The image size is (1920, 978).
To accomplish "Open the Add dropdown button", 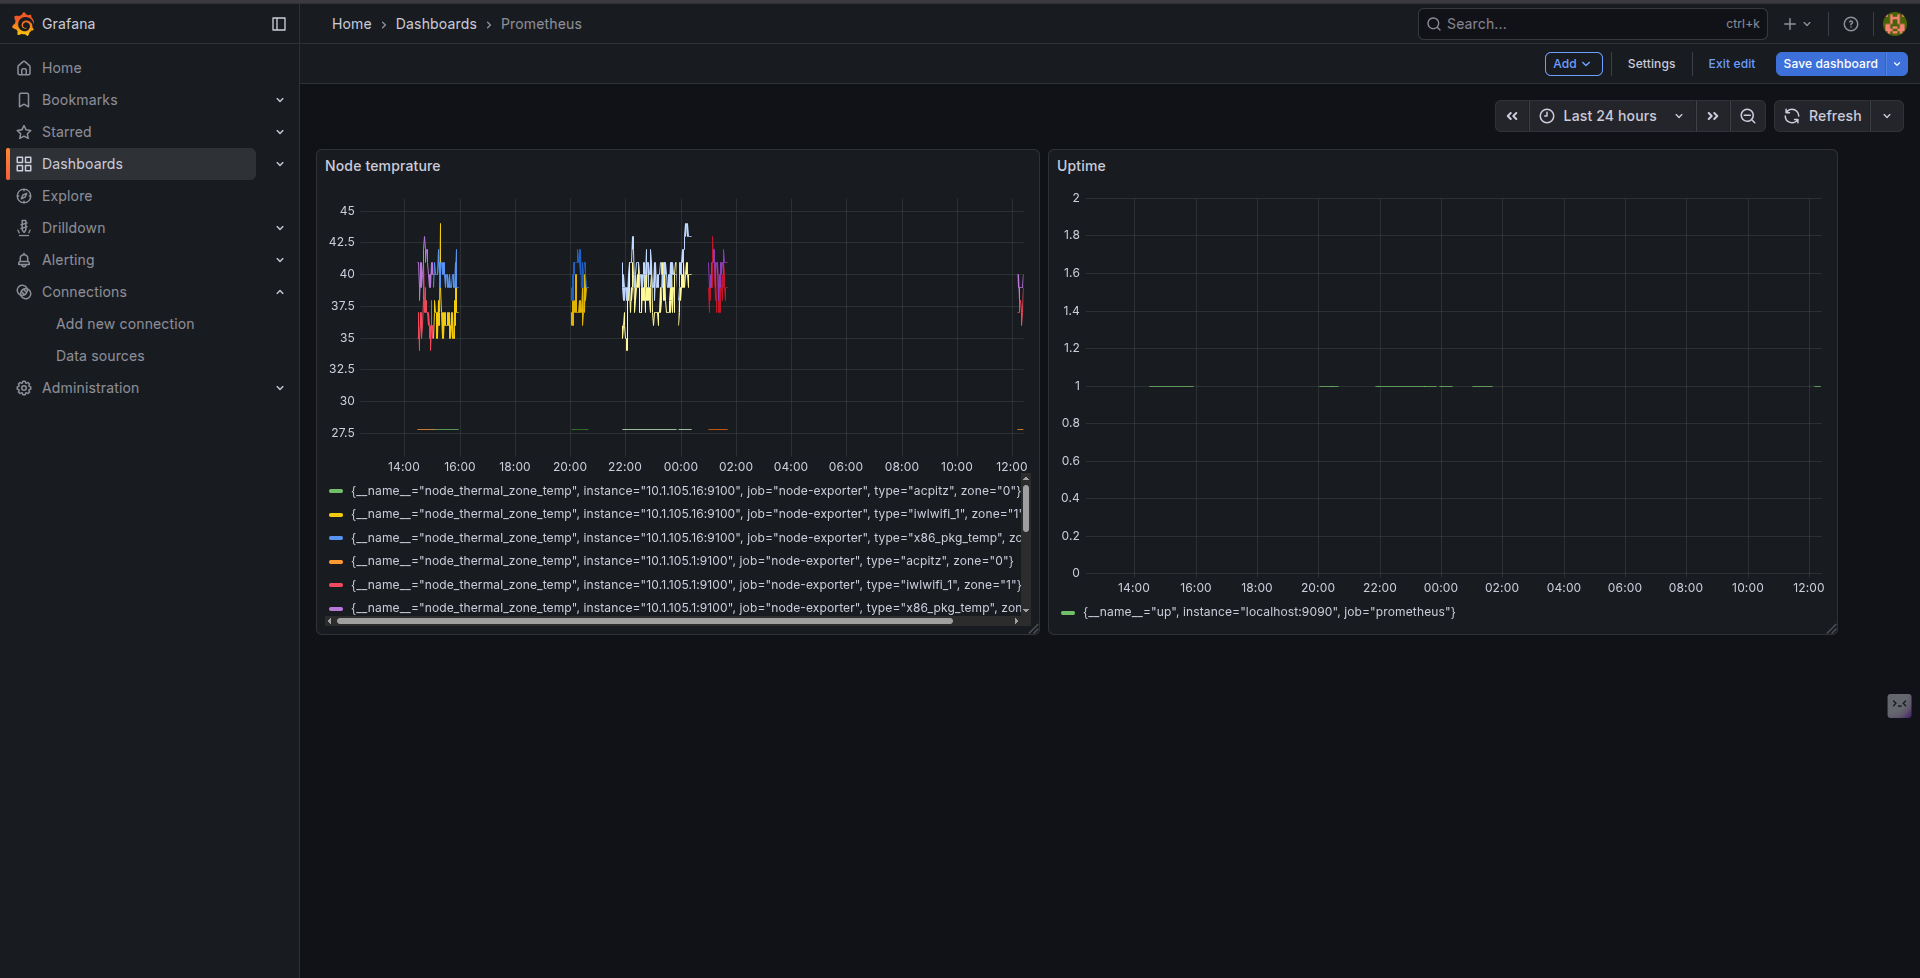I will pyautogui.click(x=1573, y=64).
